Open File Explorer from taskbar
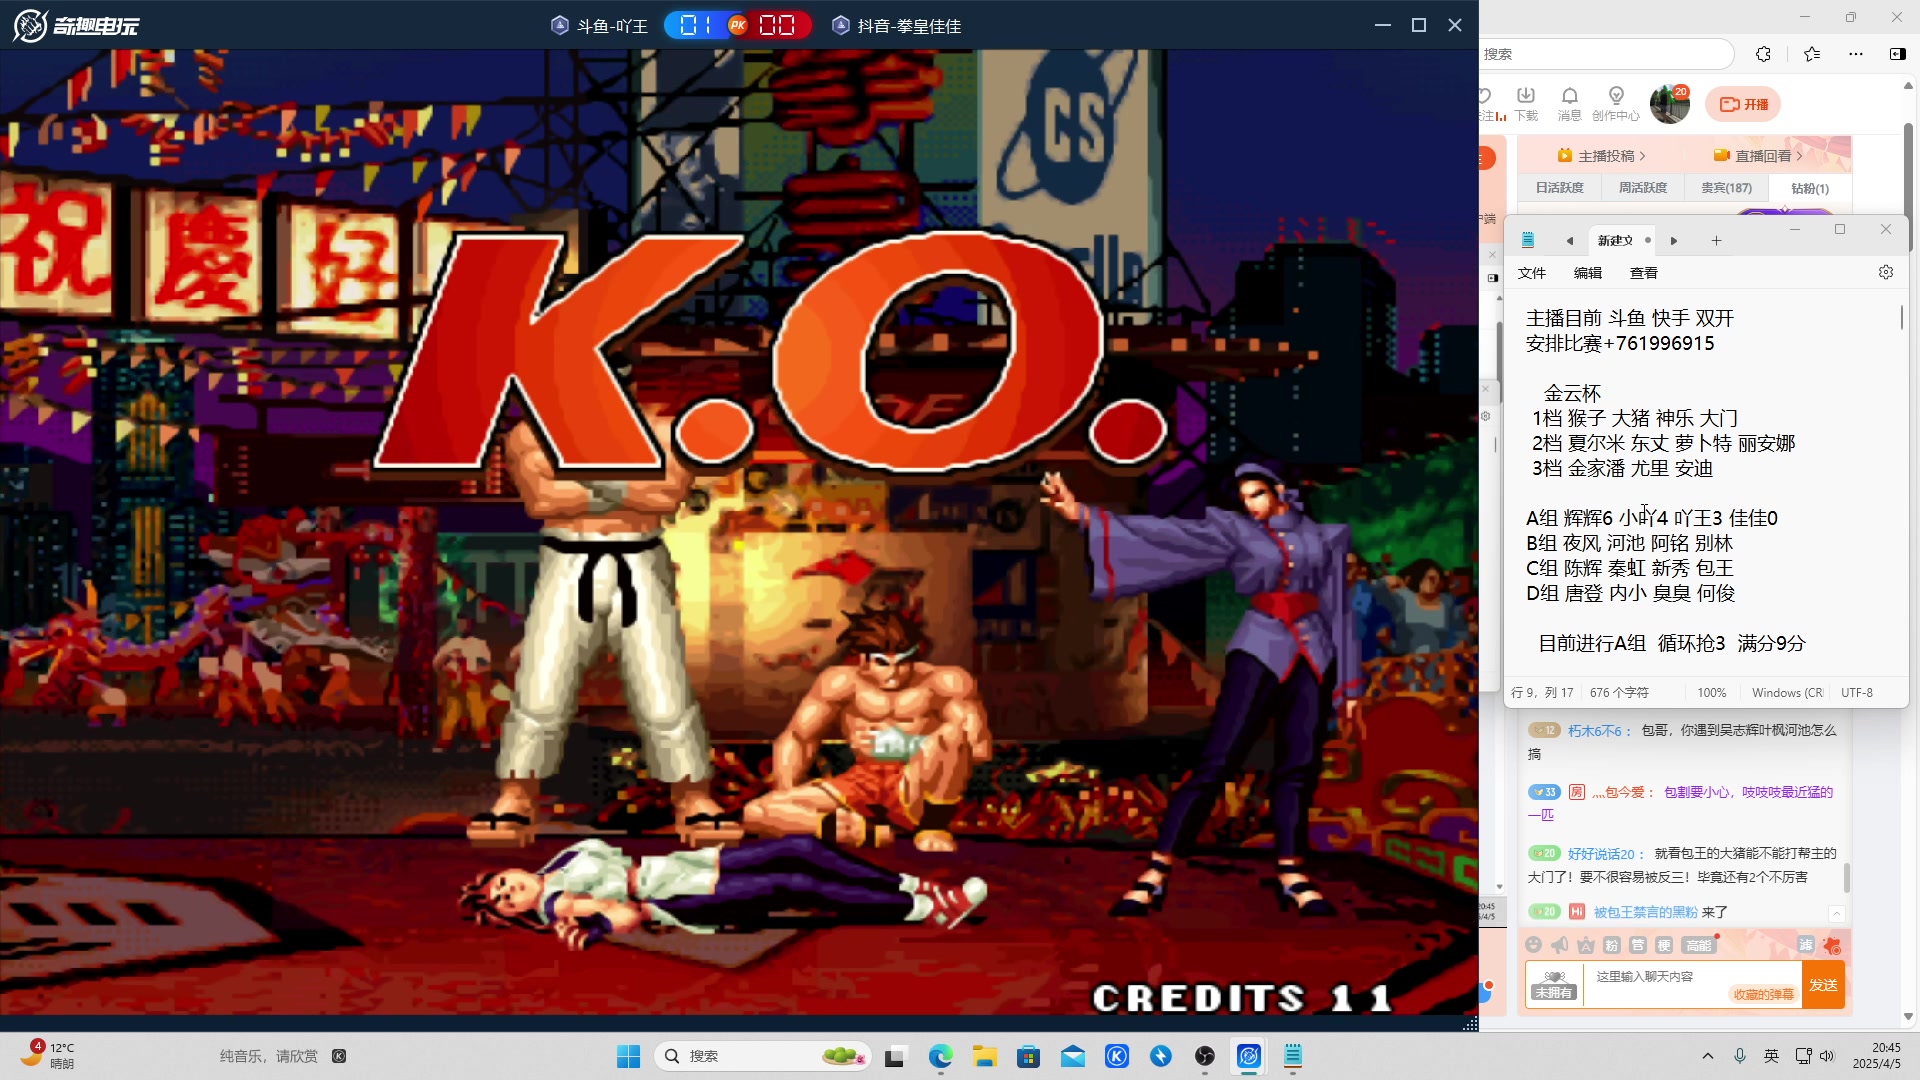This screenshot has height=1080, width=1920. (x=984, y=1056)
